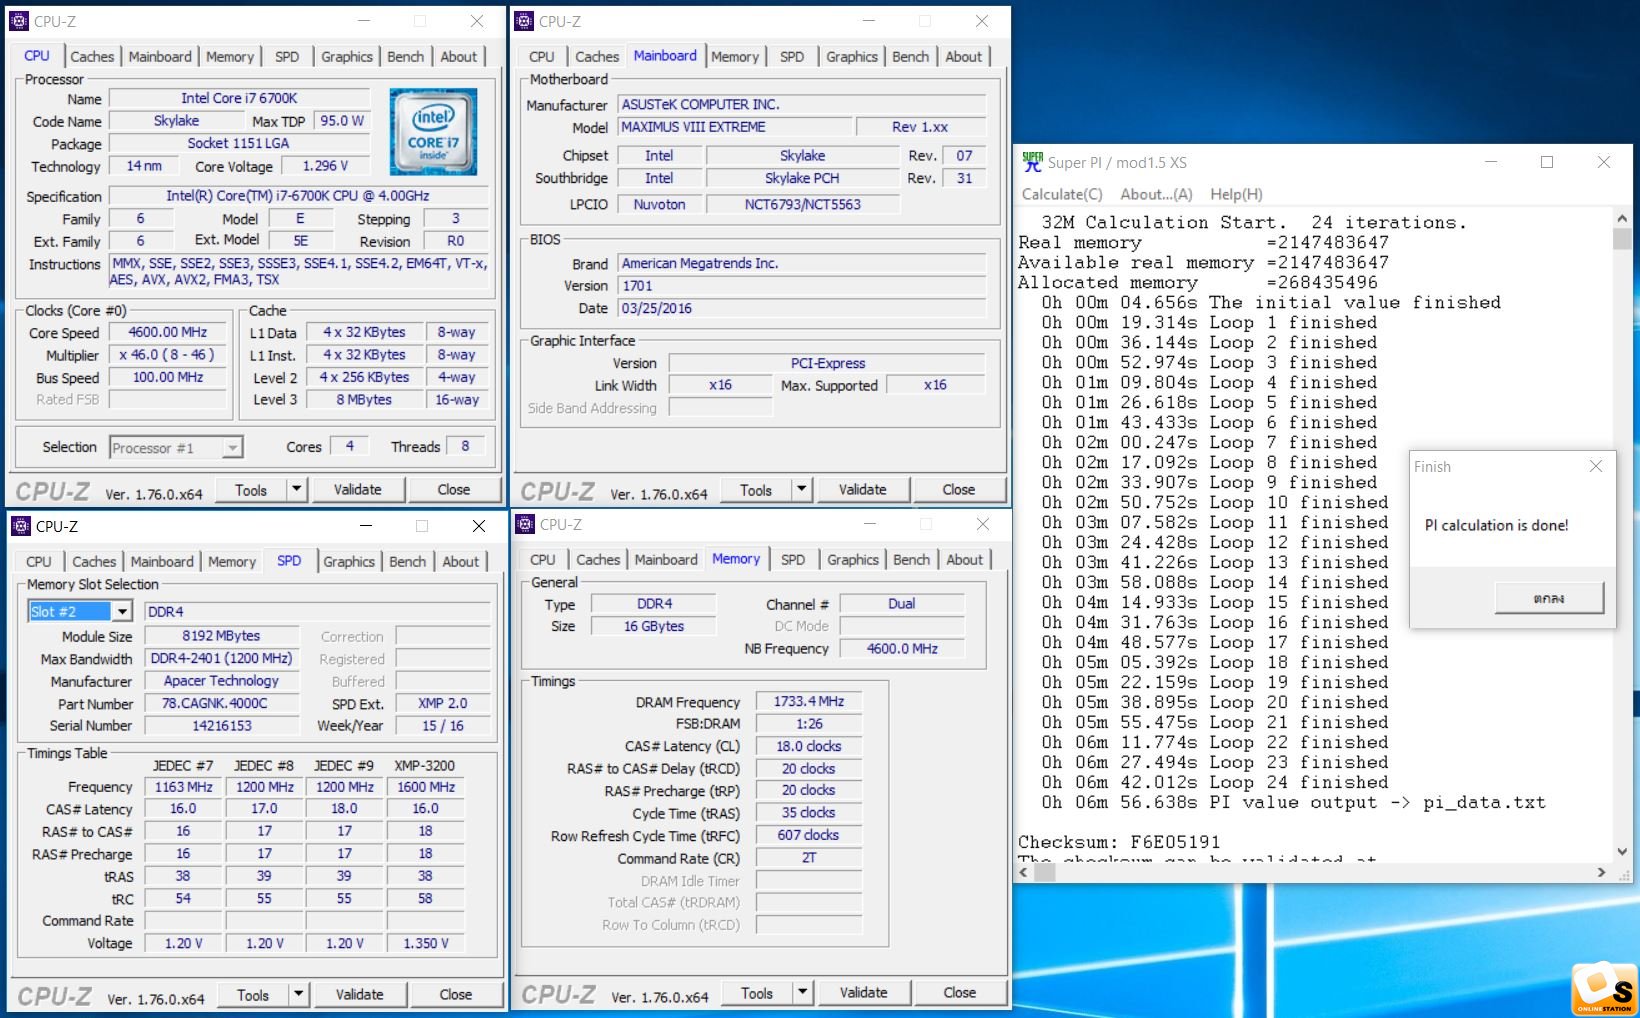The image size is (1640, 1018).
Task: Click the Super PI title bar icon
Action: 1032,161
